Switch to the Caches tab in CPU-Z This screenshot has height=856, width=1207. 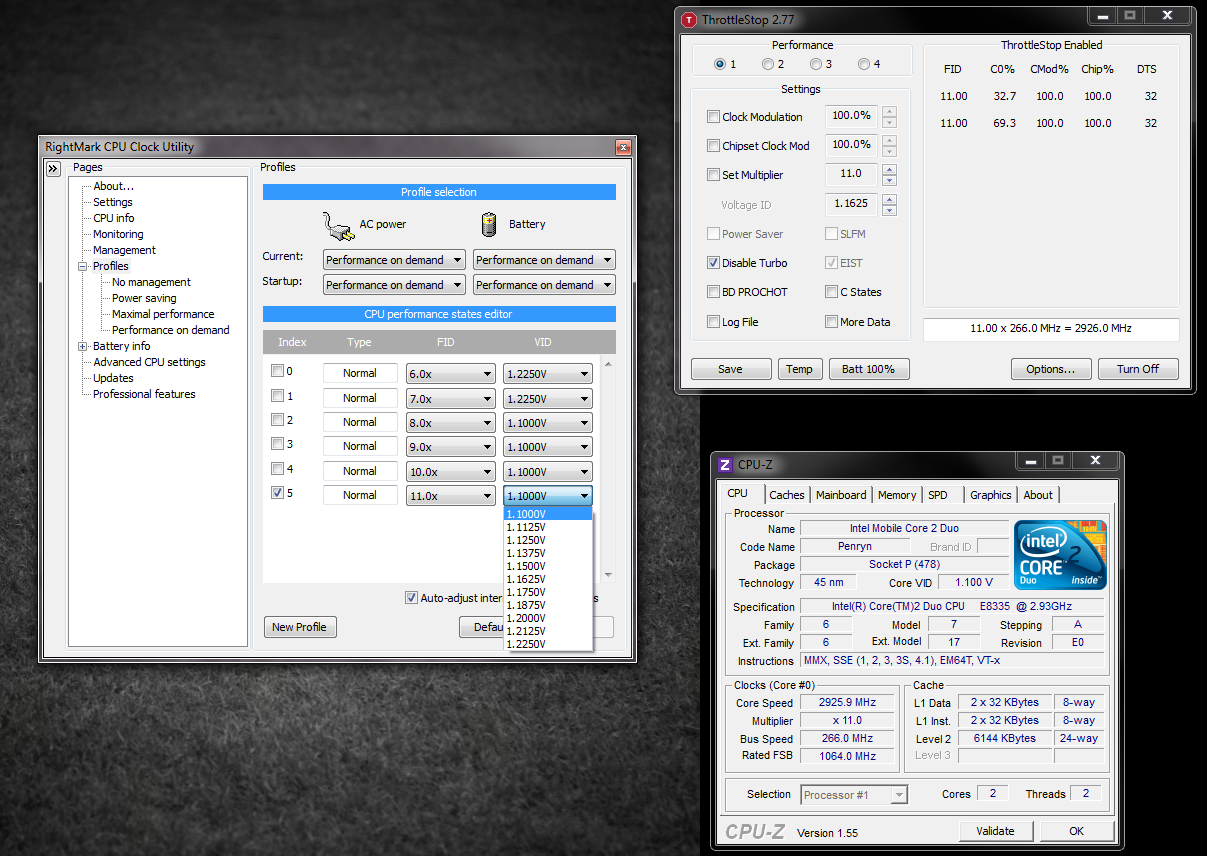pos(787,495)
